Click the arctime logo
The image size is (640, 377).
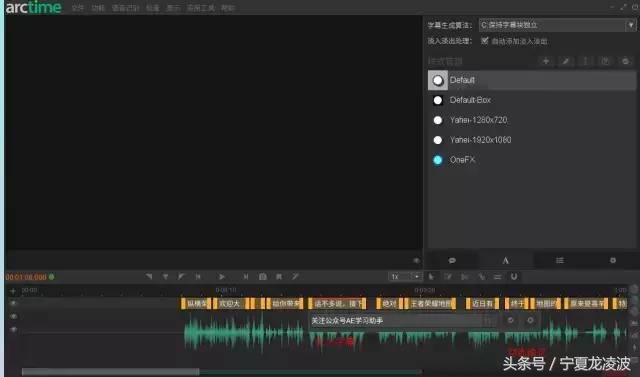(x=33, y=7)
